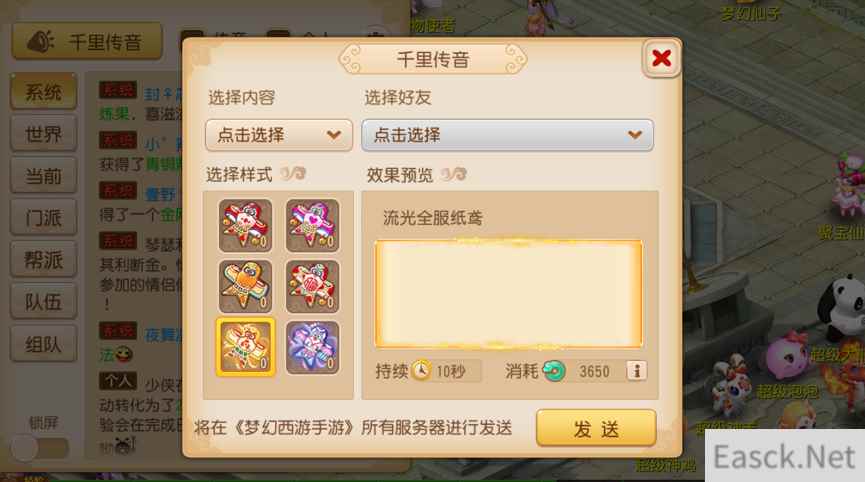865x482 pixels.
Task: Select the 系统 chat tab
Action: tap(44, 92)
